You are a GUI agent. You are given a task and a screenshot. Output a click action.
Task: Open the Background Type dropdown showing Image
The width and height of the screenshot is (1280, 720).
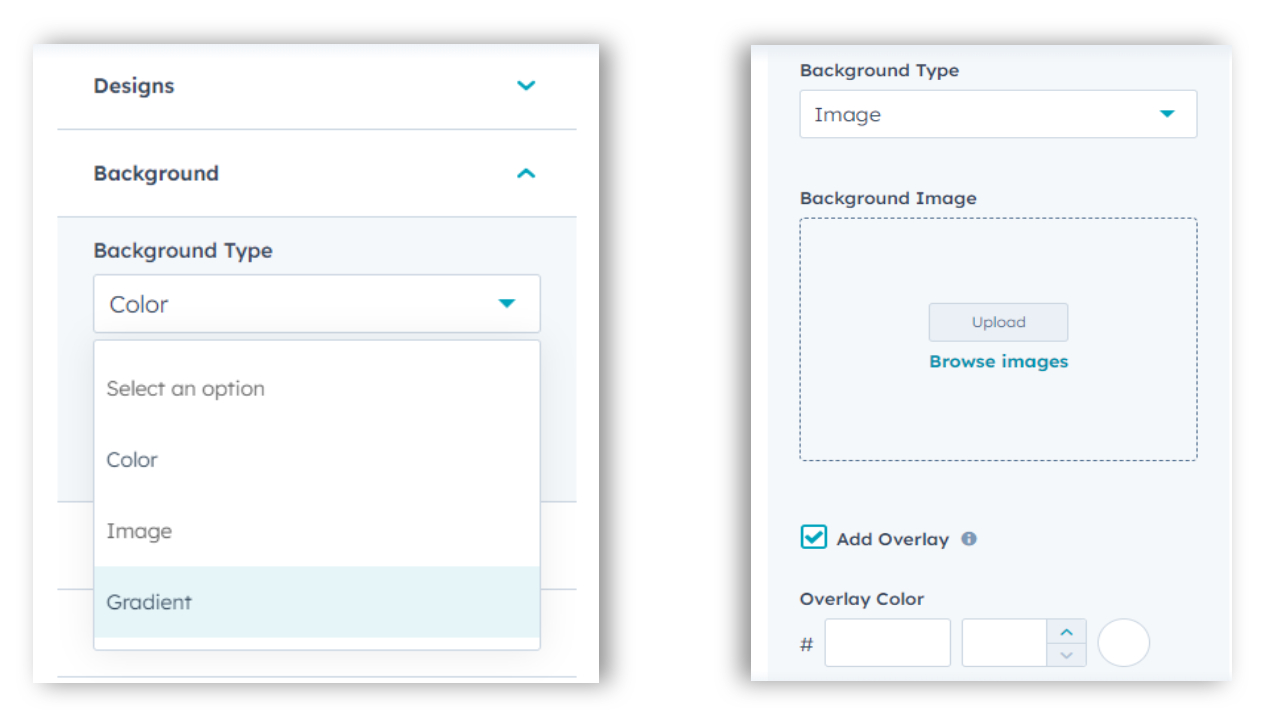coord(997,115)
